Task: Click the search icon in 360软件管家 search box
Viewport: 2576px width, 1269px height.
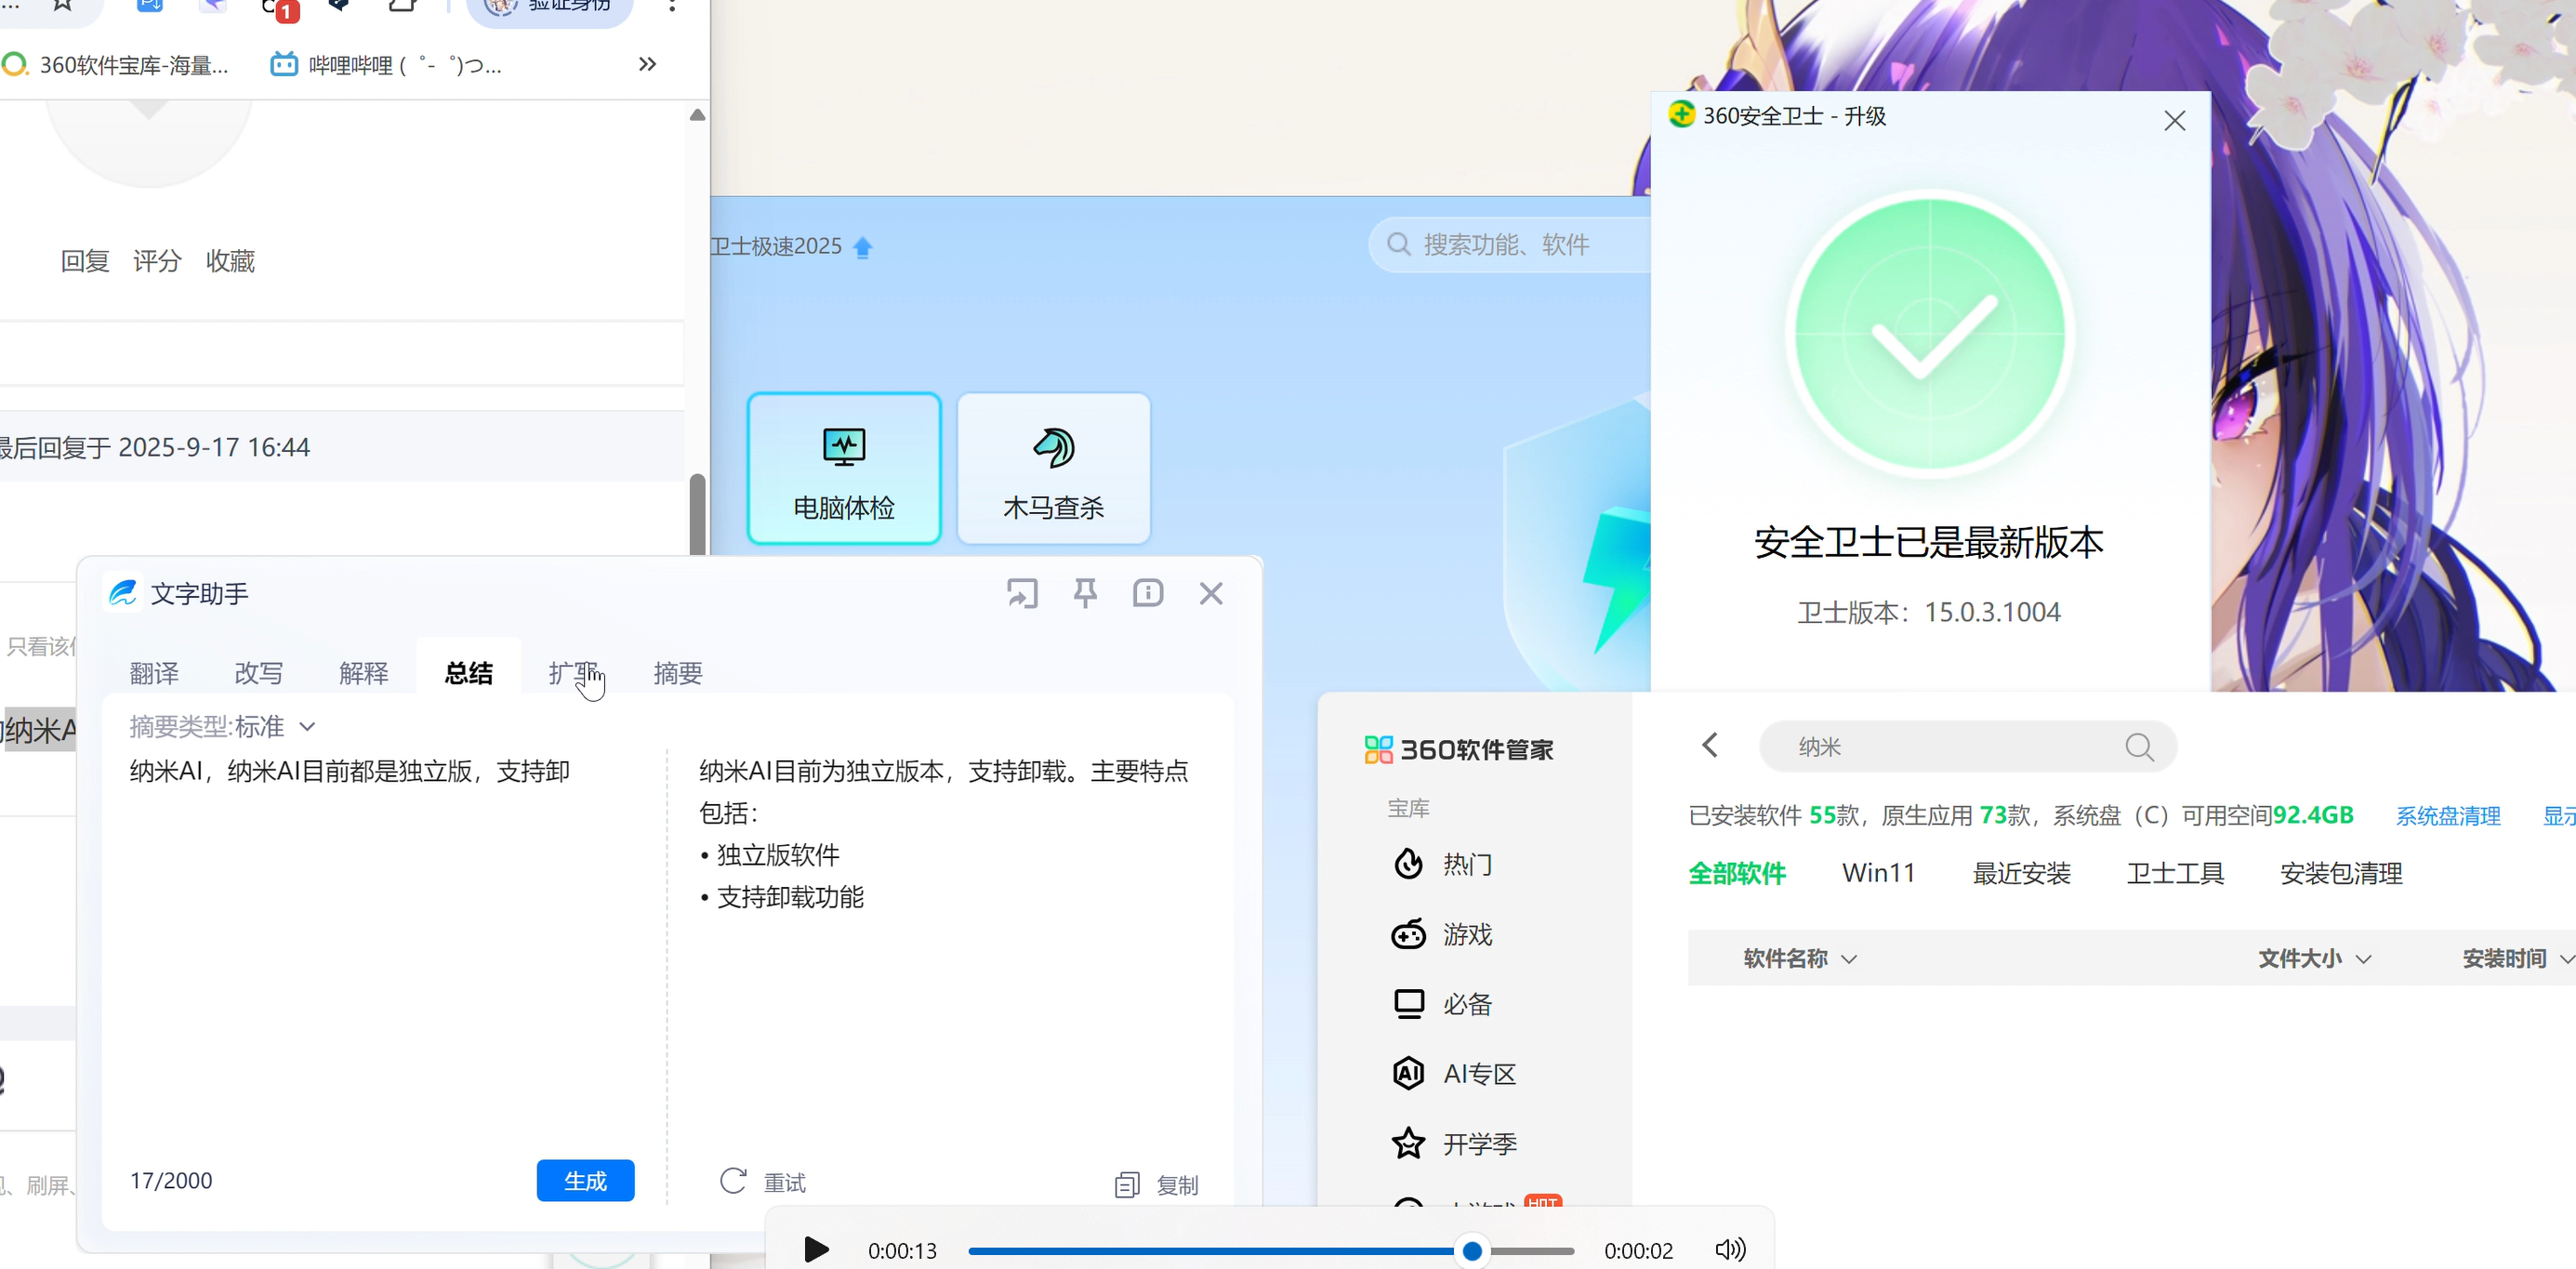Action: coord(2139,747)
